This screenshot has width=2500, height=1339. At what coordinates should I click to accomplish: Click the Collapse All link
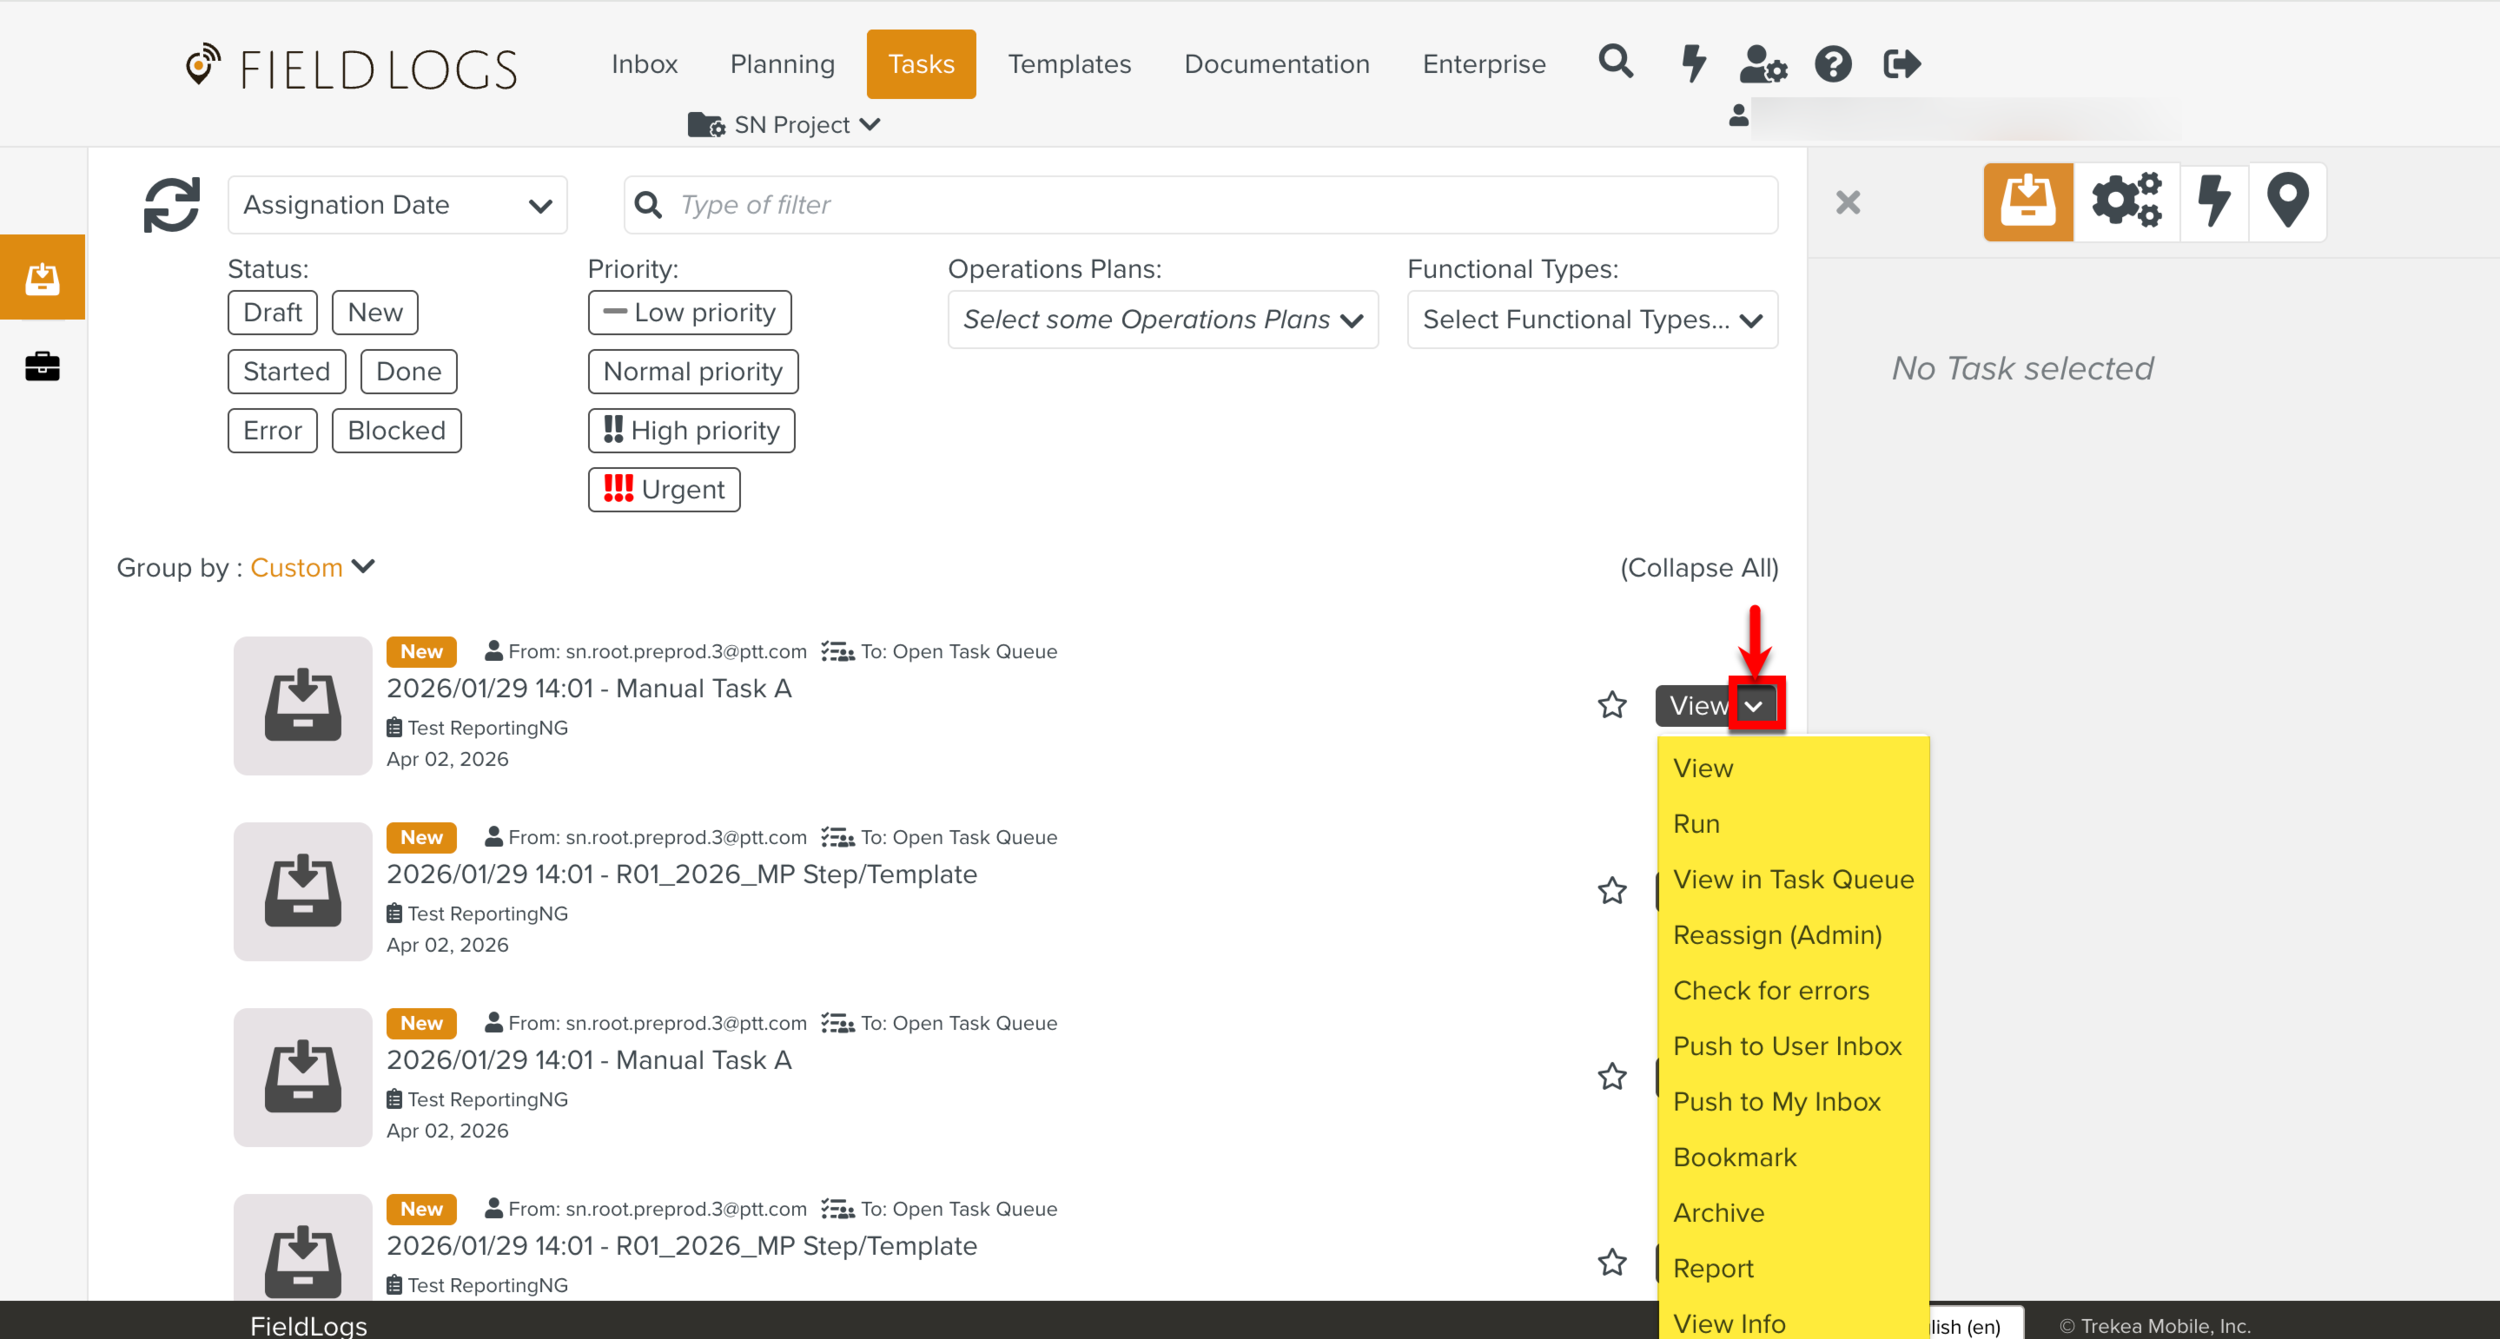pos(1698,568)
